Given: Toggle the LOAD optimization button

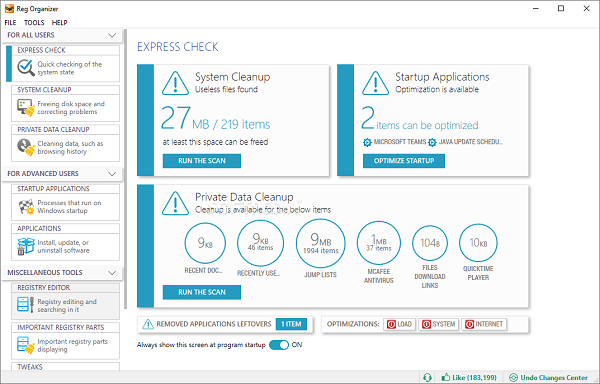Looking at the screenshot, I should [399, 324].
